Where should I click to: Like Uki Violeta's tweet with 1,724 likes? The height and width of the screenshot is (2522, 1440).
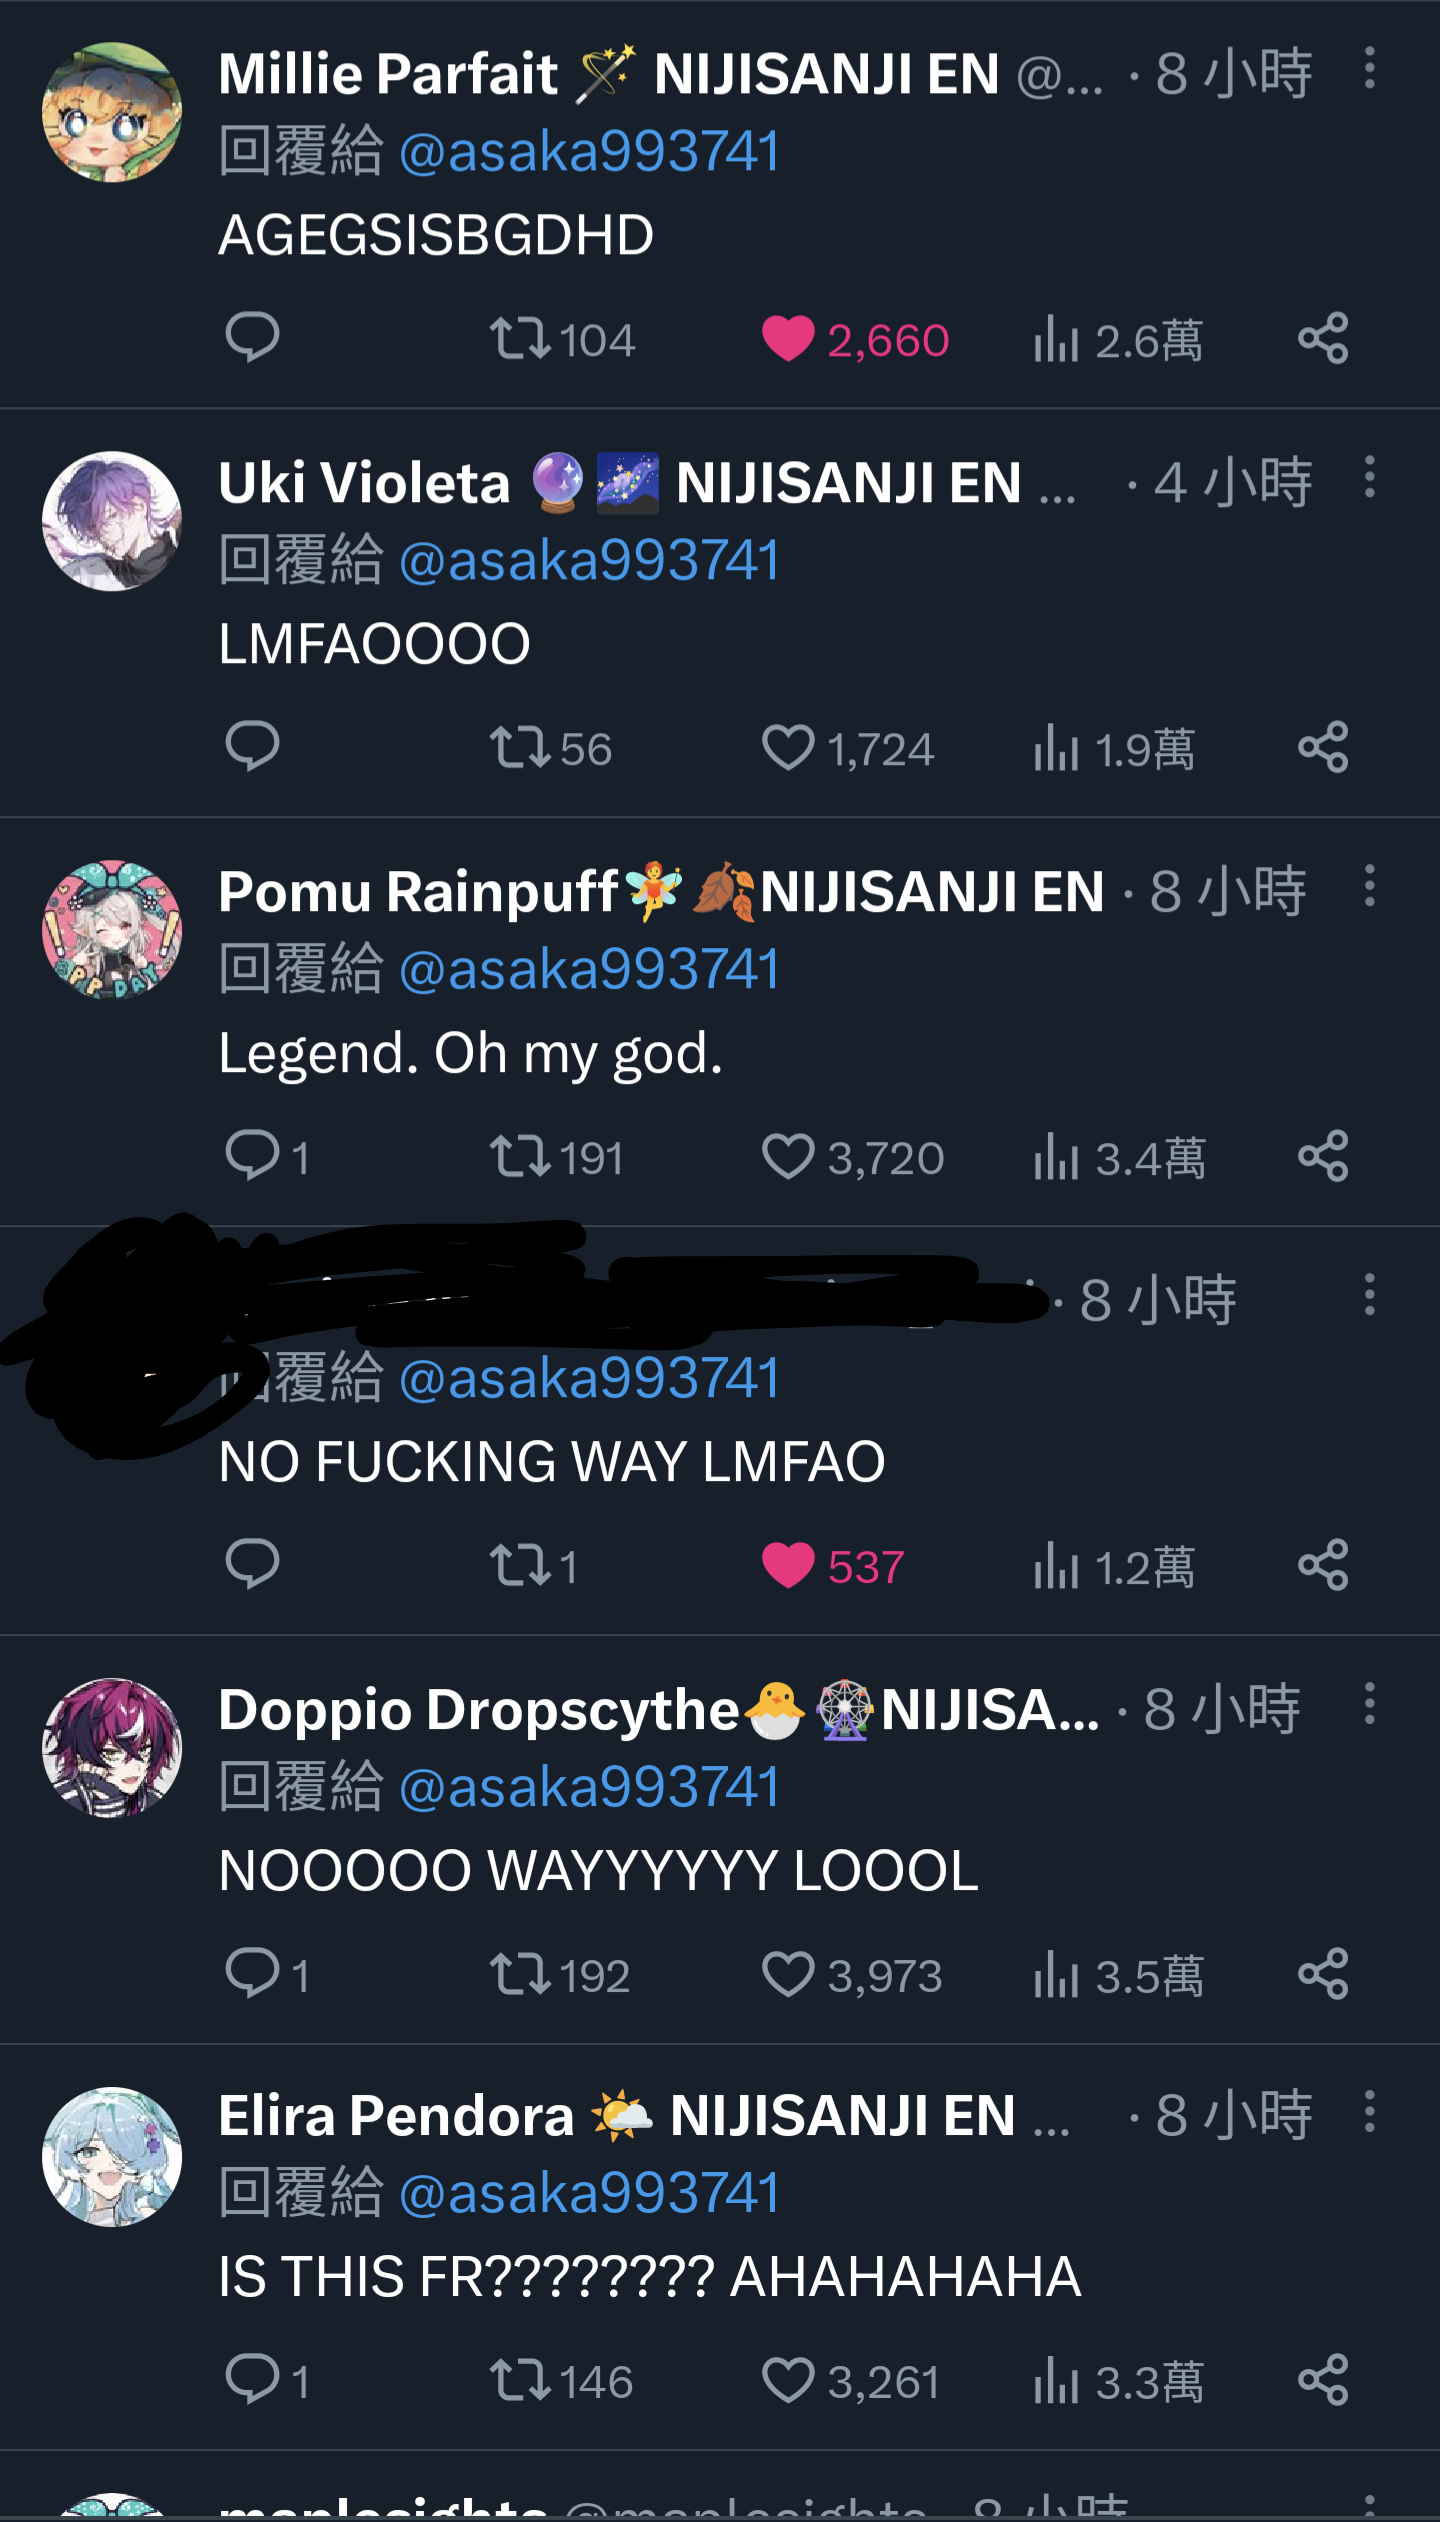(x=847, y=748)
